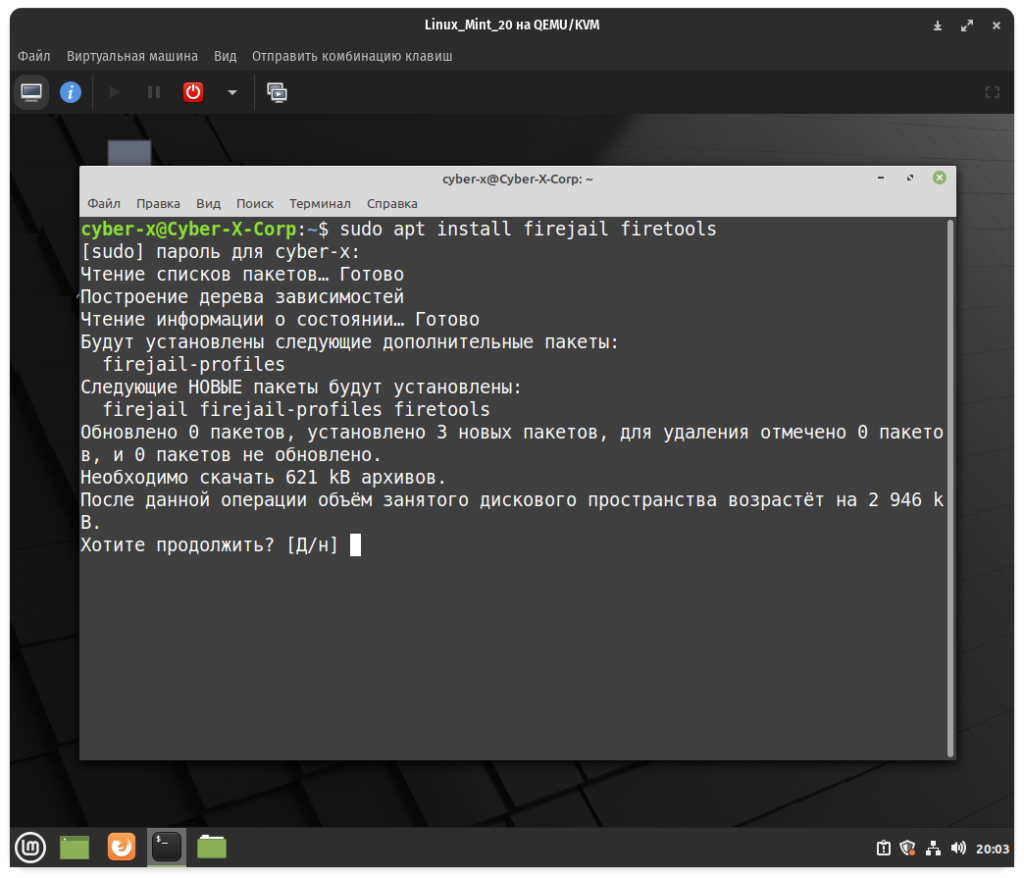Click the indented firejail-profiles only line
Viewport: 1024px width, 878px height.
tap(193, 365)
